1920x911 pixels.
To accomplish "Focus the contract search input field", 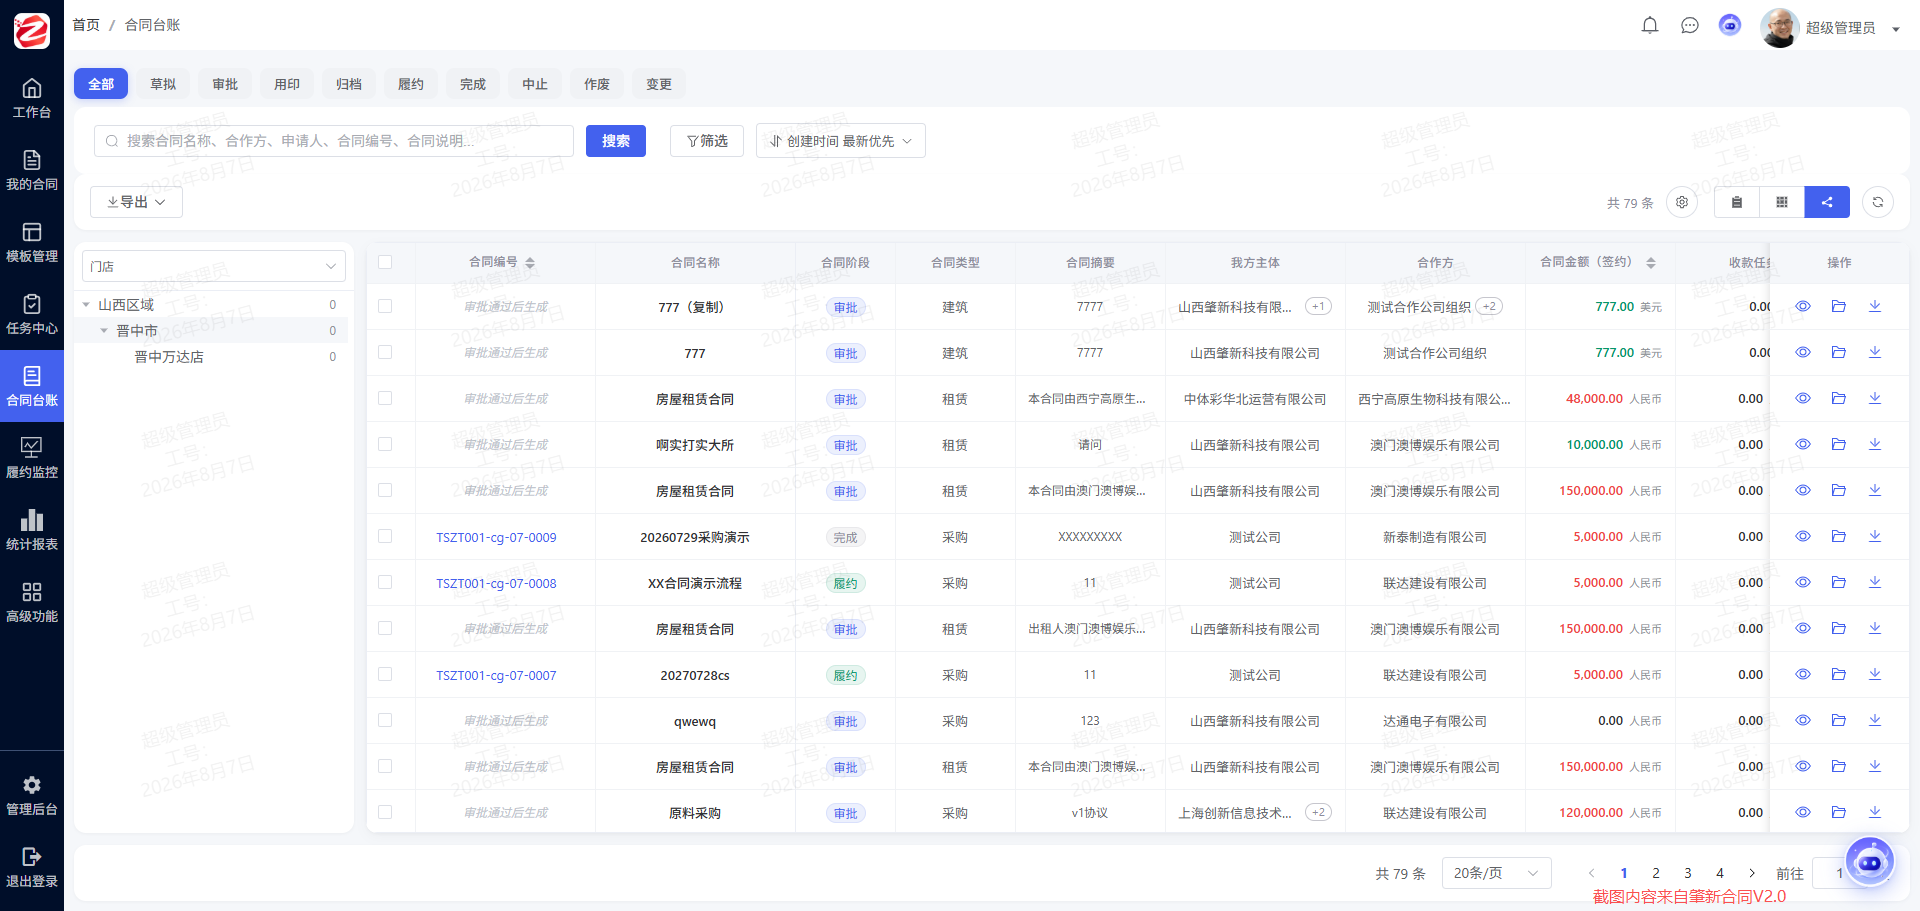I will [x=334, y=141].
